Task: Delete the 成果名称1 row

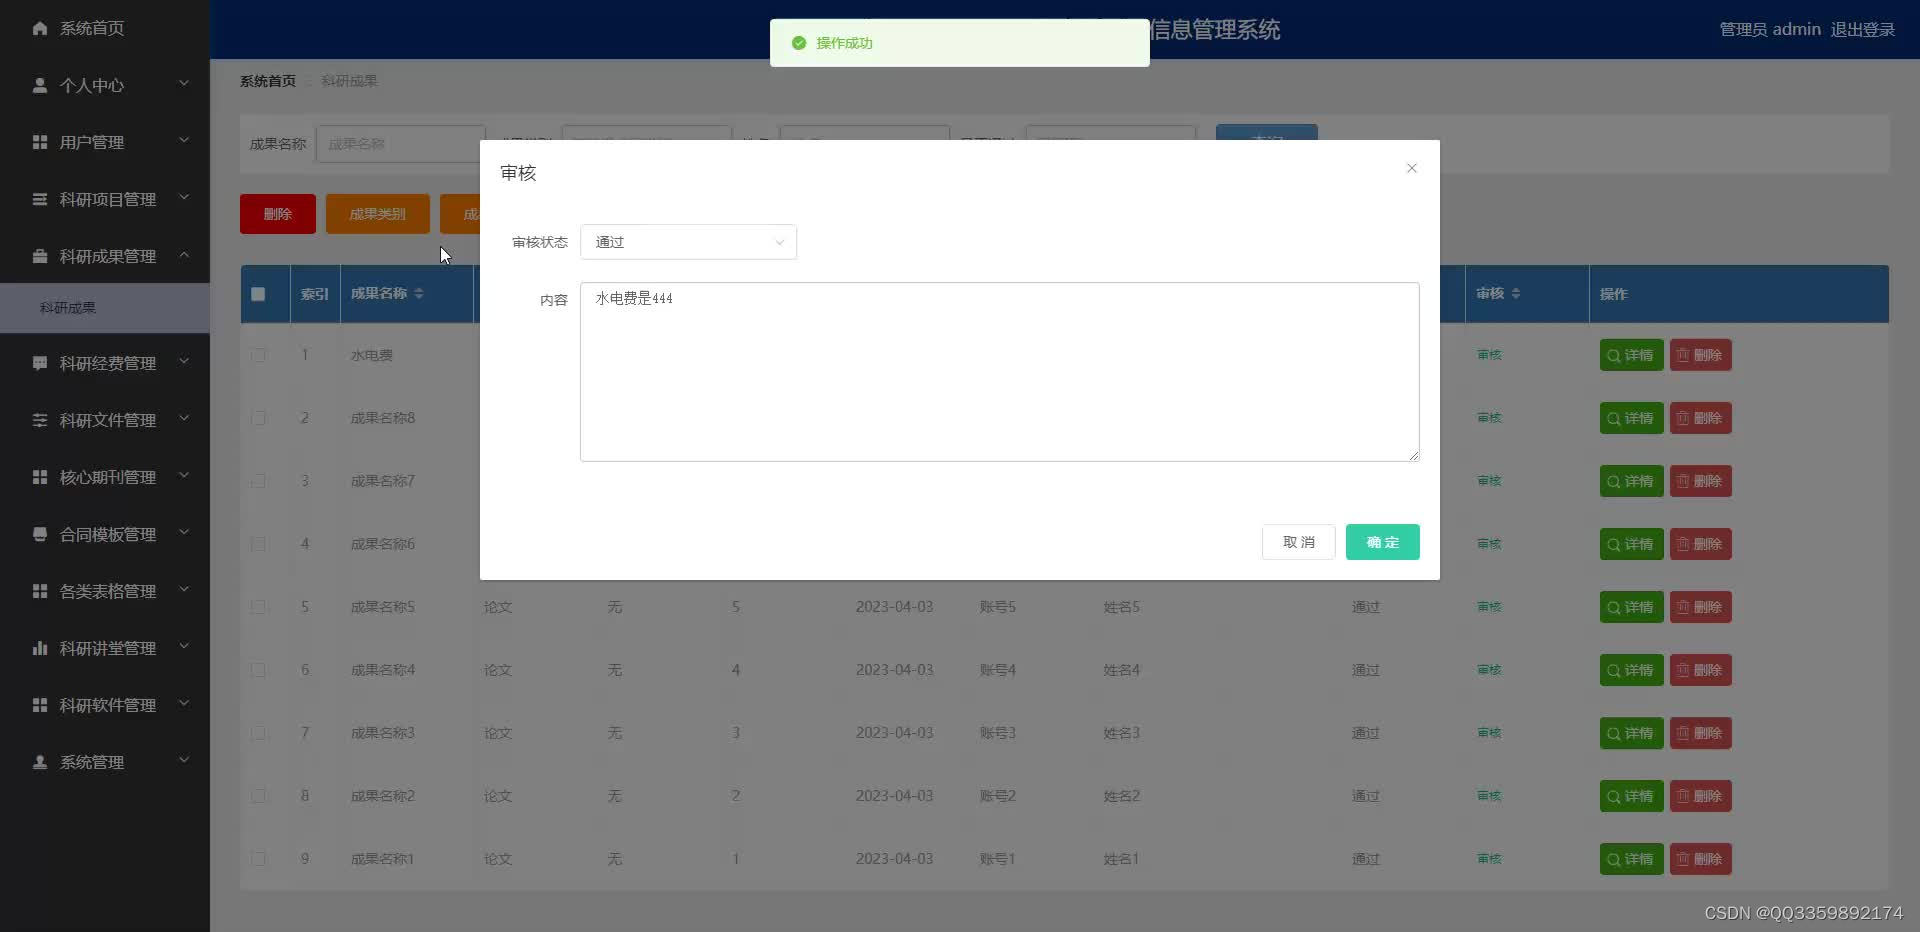Action: (1700, 859)
